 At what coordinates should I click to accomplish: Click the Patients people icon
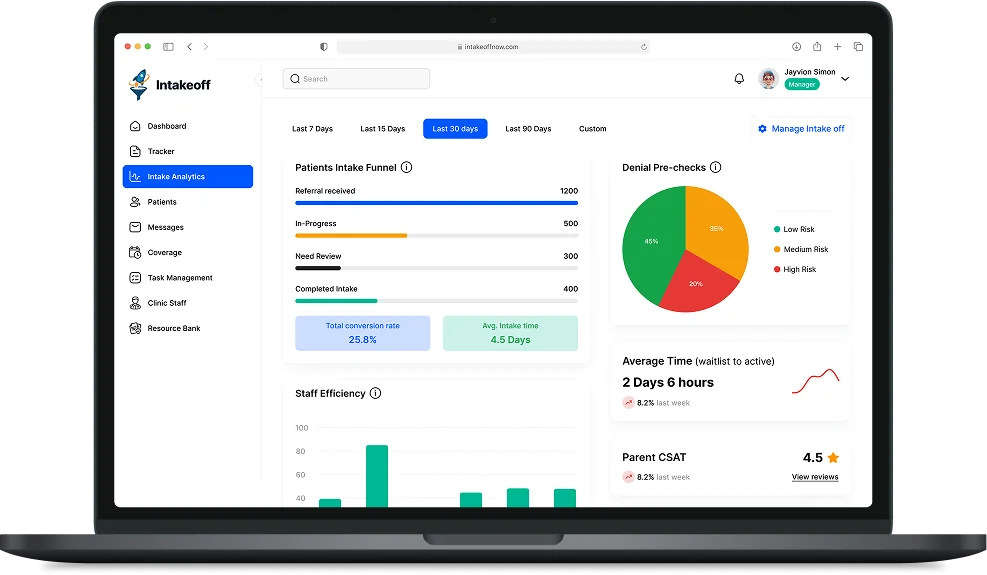135,202
